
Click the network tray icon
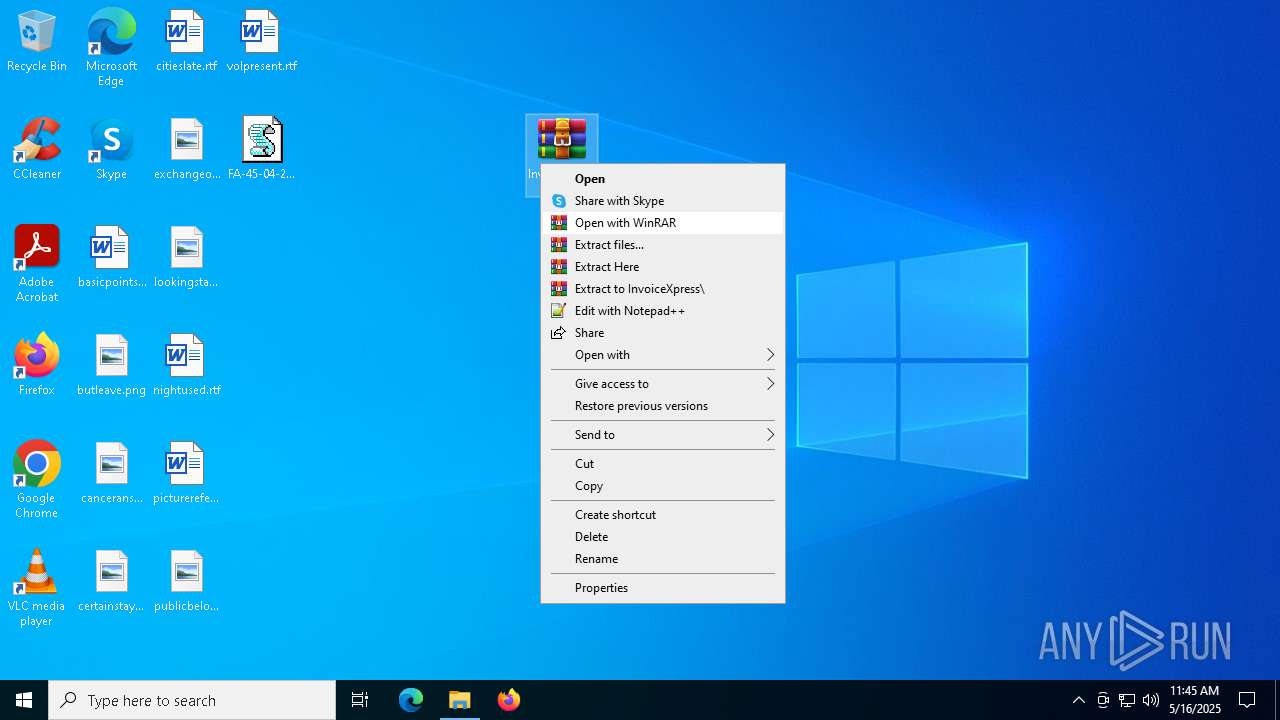click(1127, 700)
